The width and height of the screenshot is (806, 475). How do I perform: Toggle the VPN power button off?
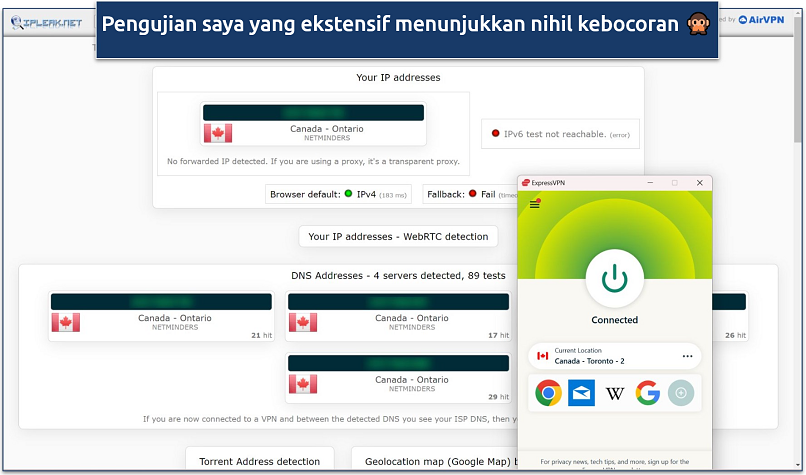tap(614, 279)
